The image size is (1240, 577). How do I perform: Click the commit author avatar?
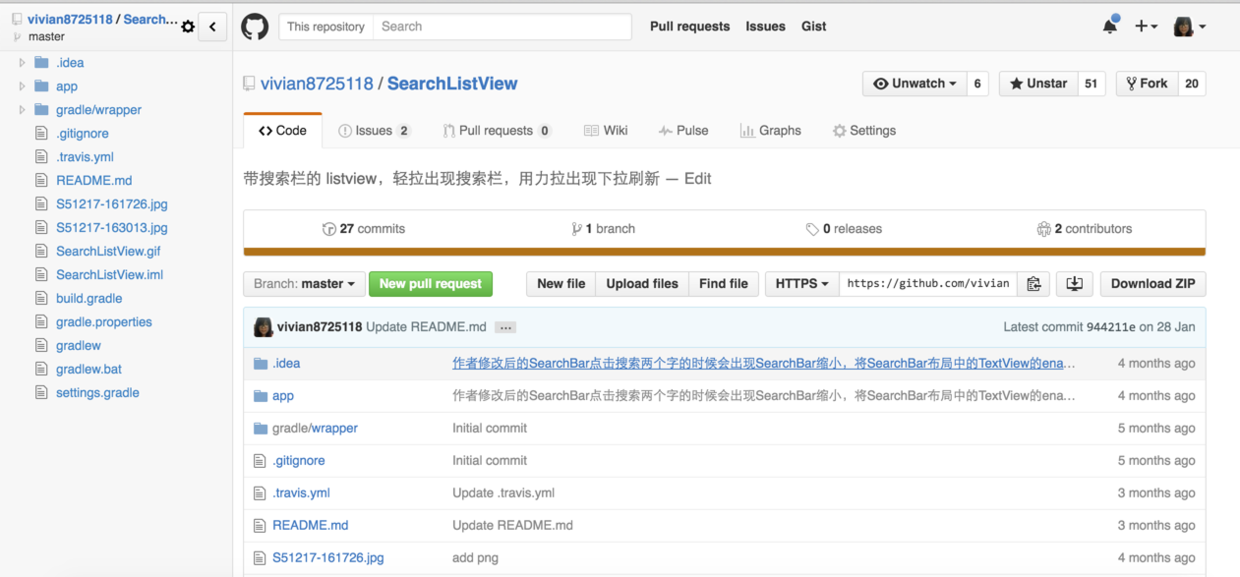[x=263, y=327]
